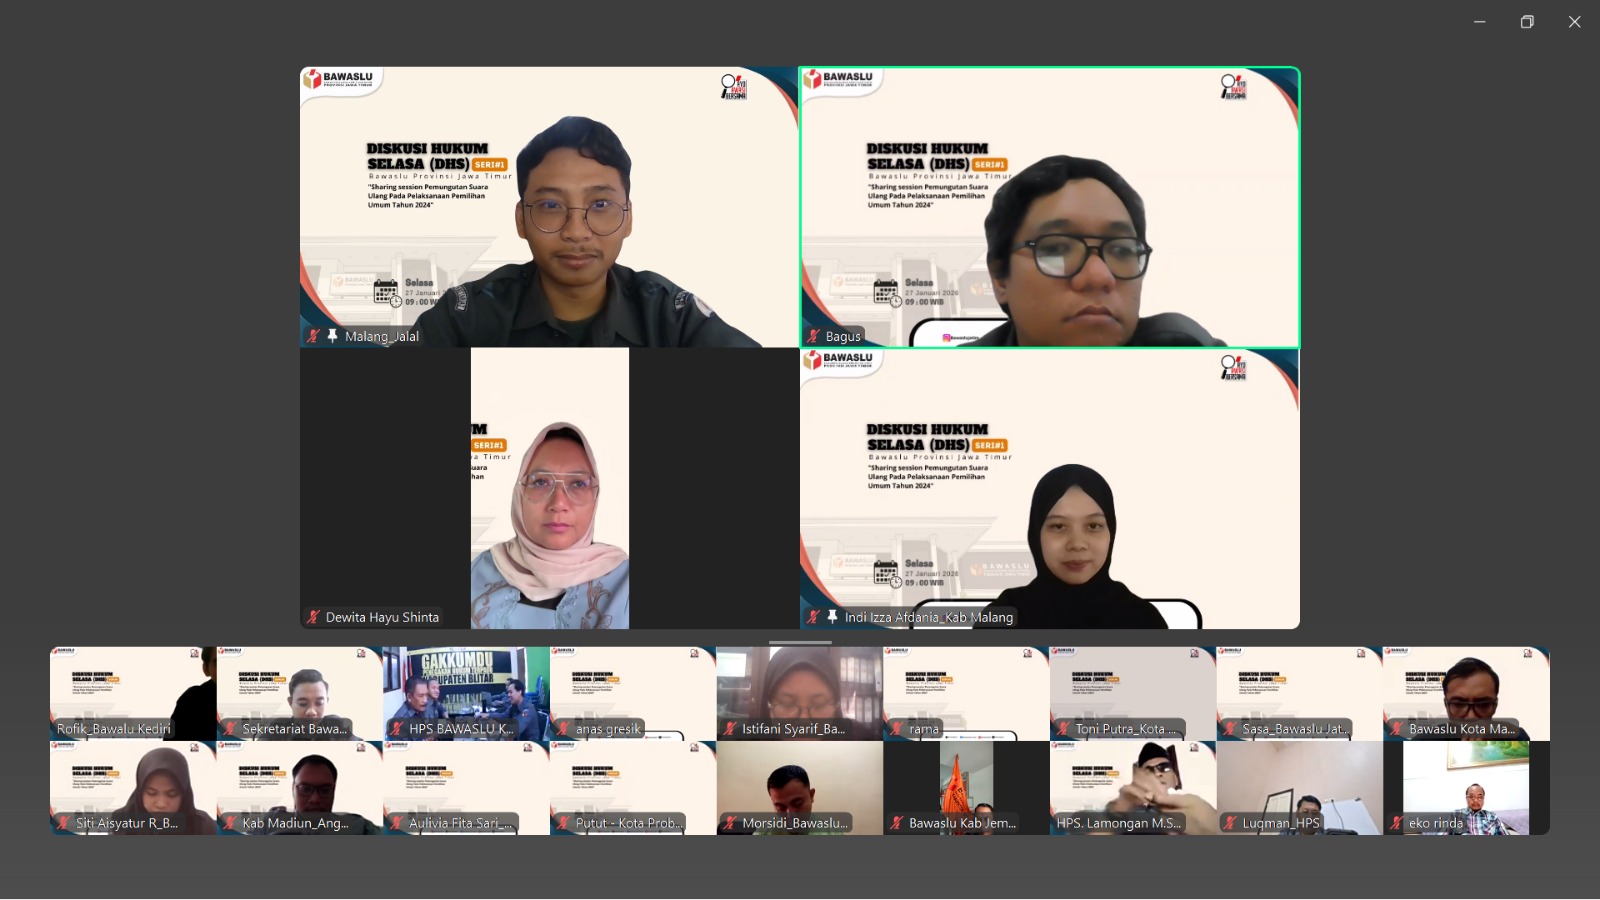Select the Bawaslu Kab Jem... video thumbnail
1600x900 pixels.
[x=966, y=787]
